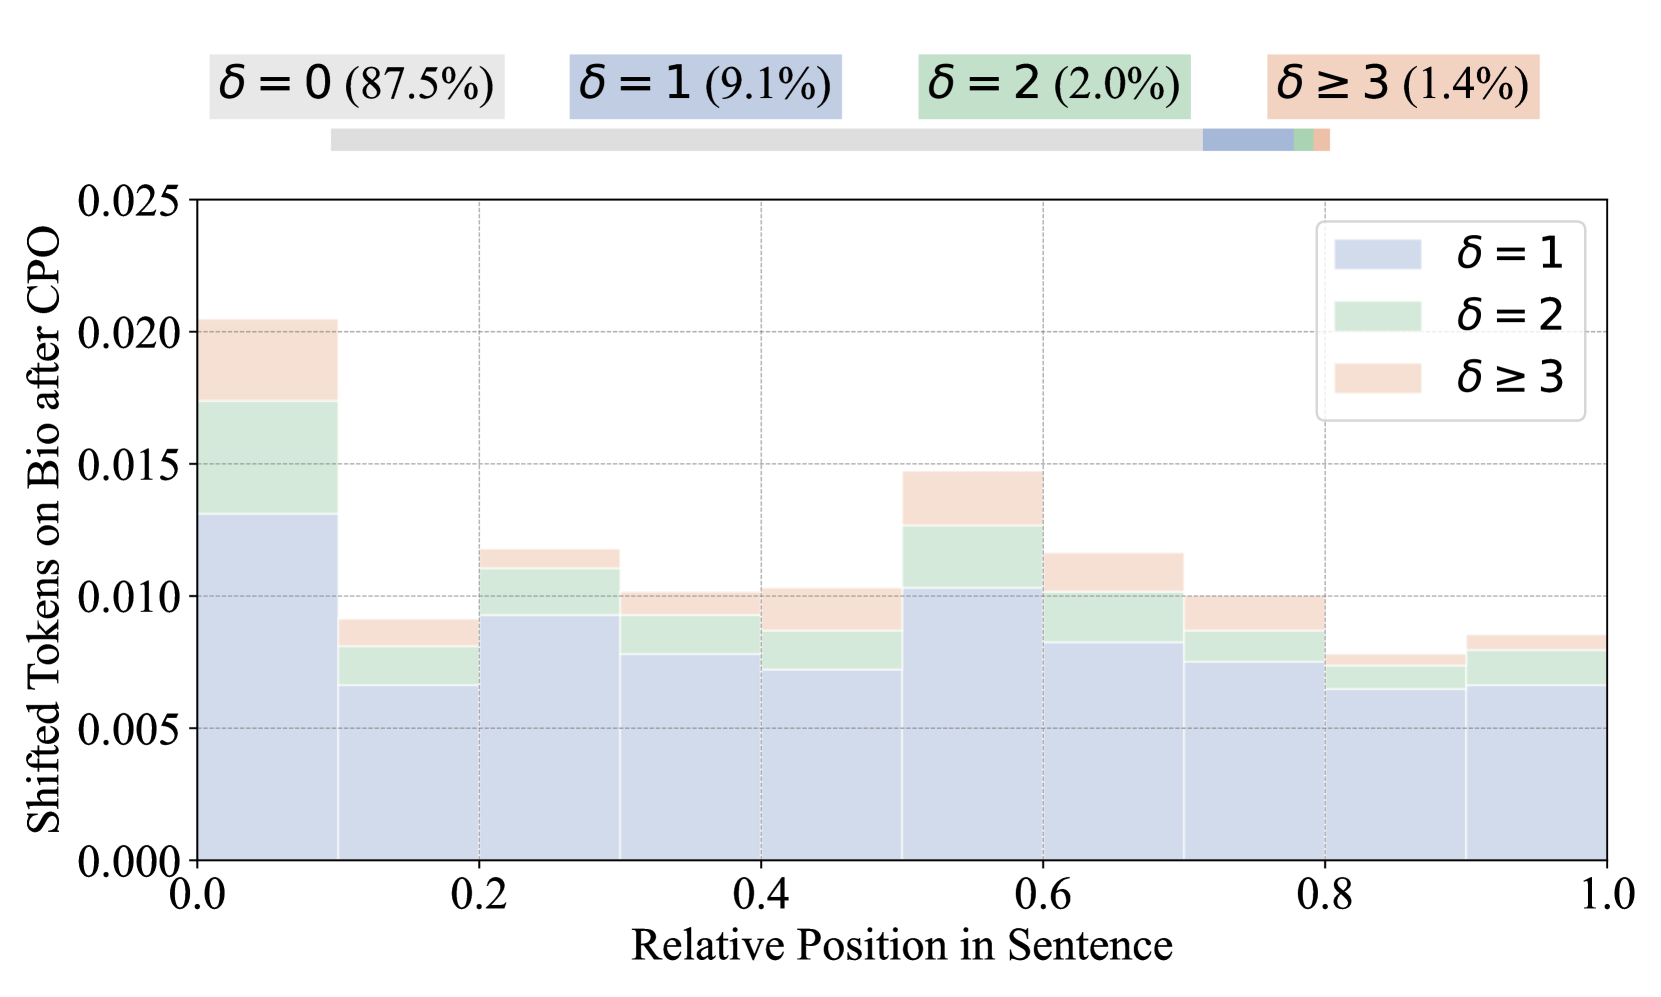Click the δ ≥ 3 legend text
Viewport: 1661px width, 997px height.
(x=1509, y=378)
